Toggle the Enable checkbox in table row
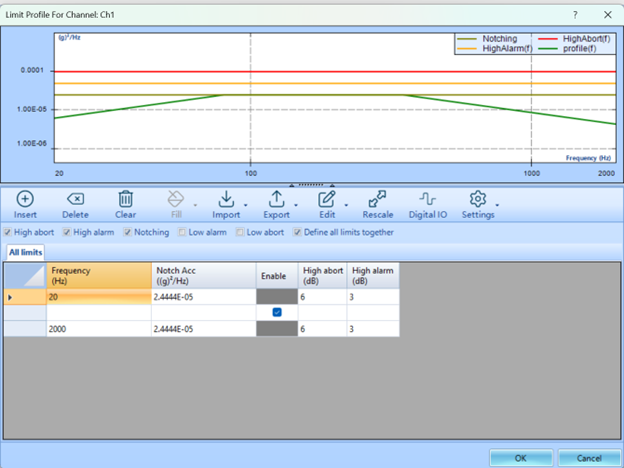 tap(277, 312)
